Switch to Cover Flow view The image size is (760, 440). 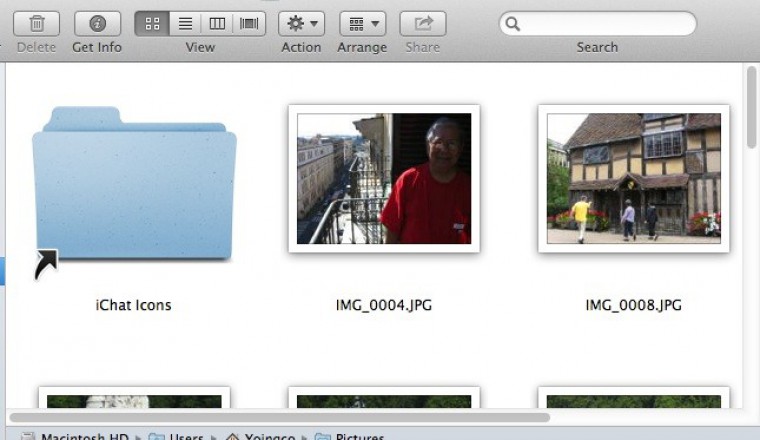[x=249, y=24]
